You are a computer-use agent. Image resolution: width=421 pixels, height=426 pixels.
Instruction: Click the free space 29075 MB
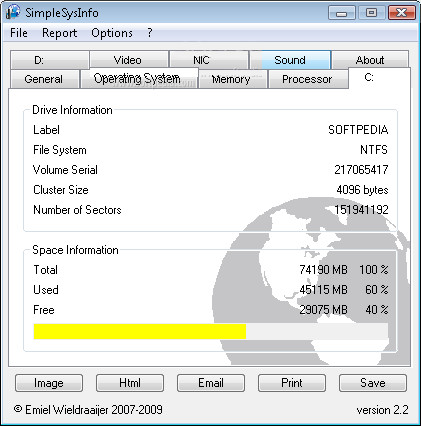(323, 310)
